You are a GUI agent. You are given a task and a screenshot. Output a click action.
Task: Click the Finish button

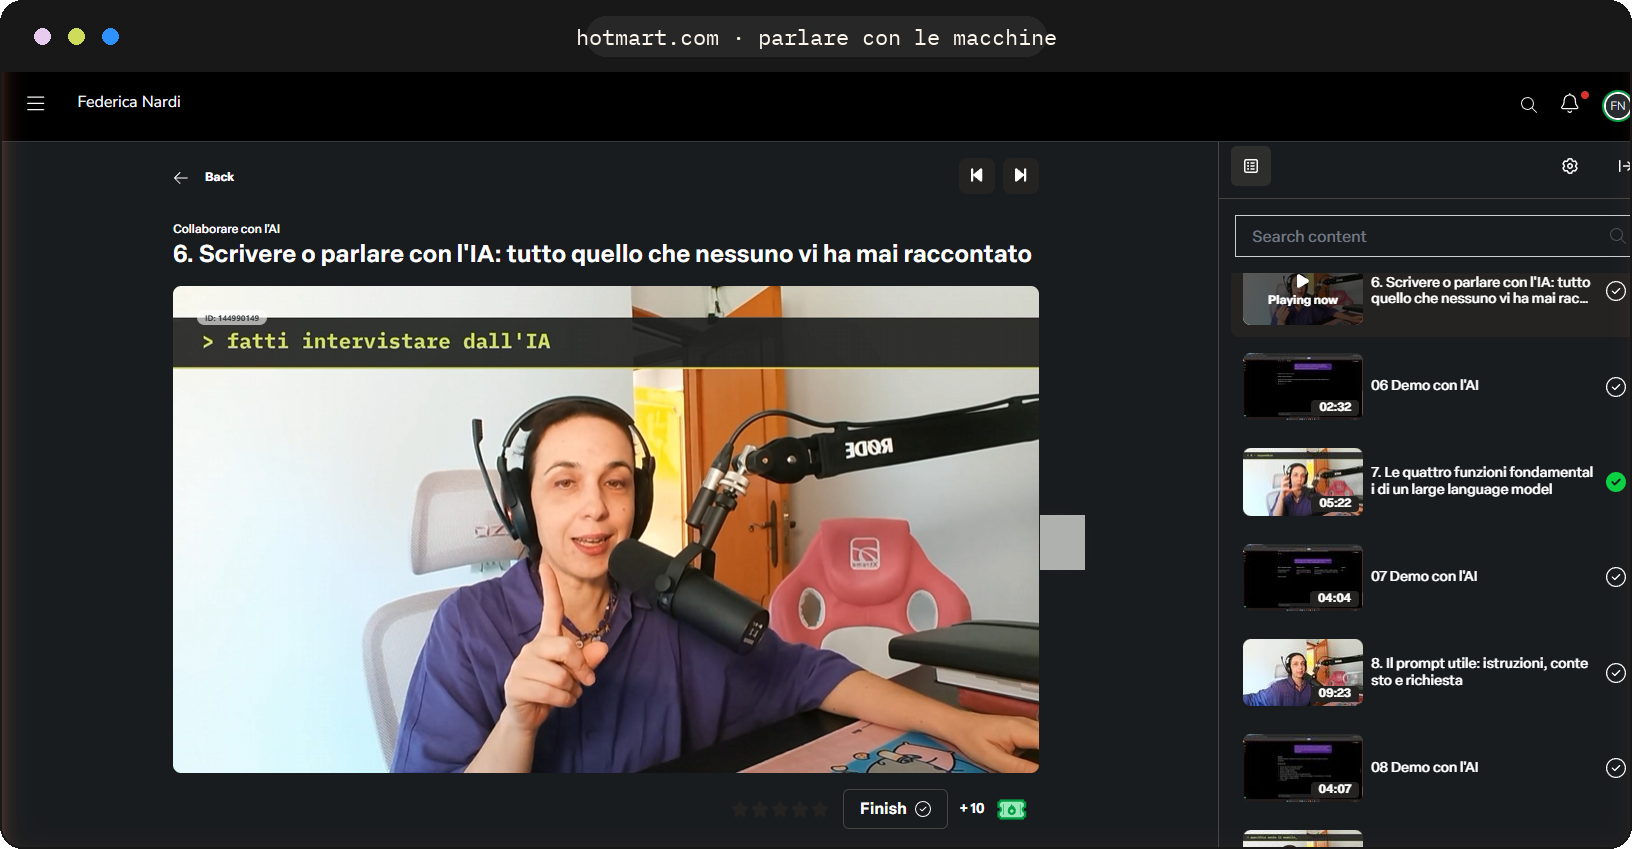pyautogui.click(x=895, y=809)
